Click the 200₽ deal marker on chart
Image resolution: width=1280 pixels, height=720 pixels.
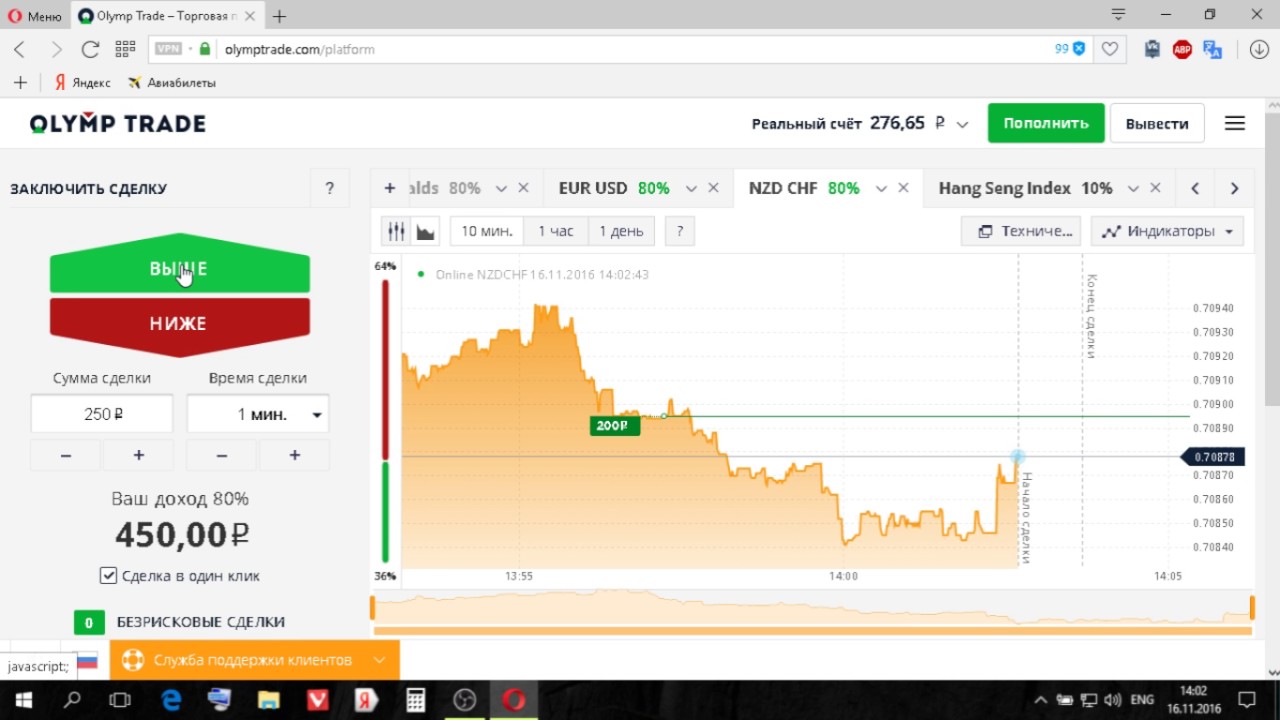click(615, 425)
